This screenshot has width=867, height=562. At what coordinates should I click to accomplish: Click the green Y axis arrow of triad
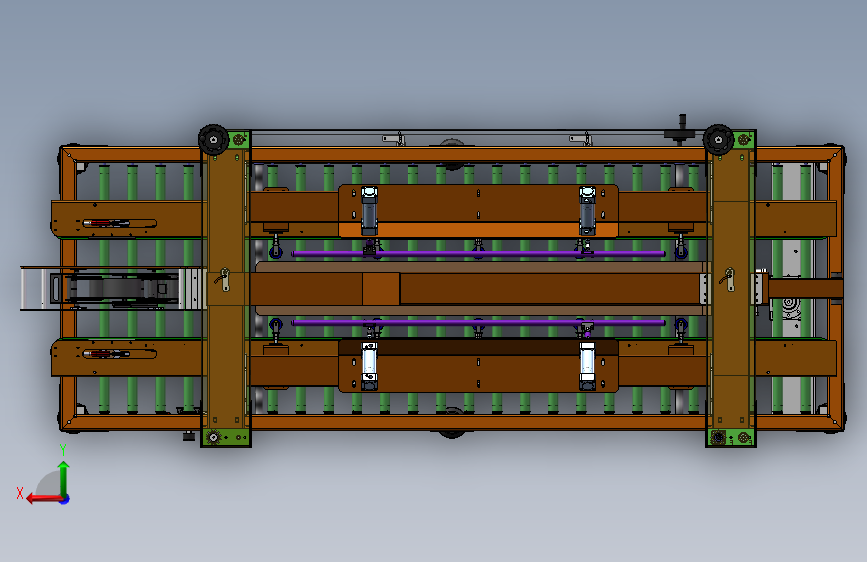tap(64, 478)
